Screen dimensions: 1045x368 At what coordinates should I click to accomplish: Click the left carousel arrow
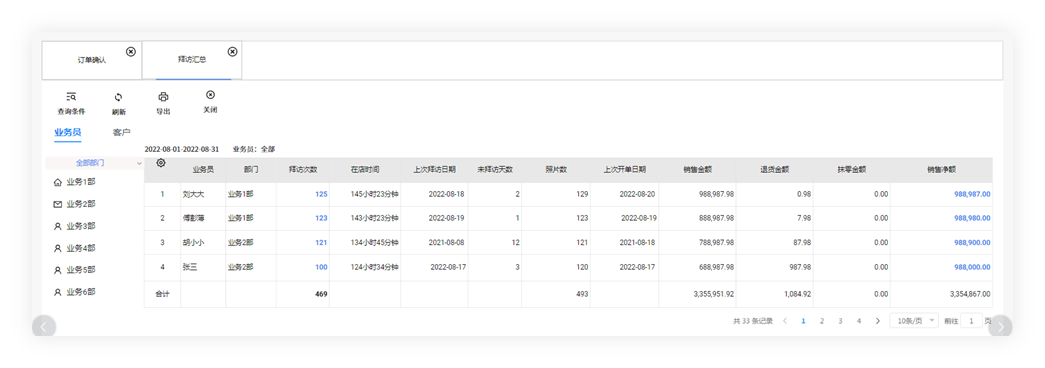click(44, 327)
